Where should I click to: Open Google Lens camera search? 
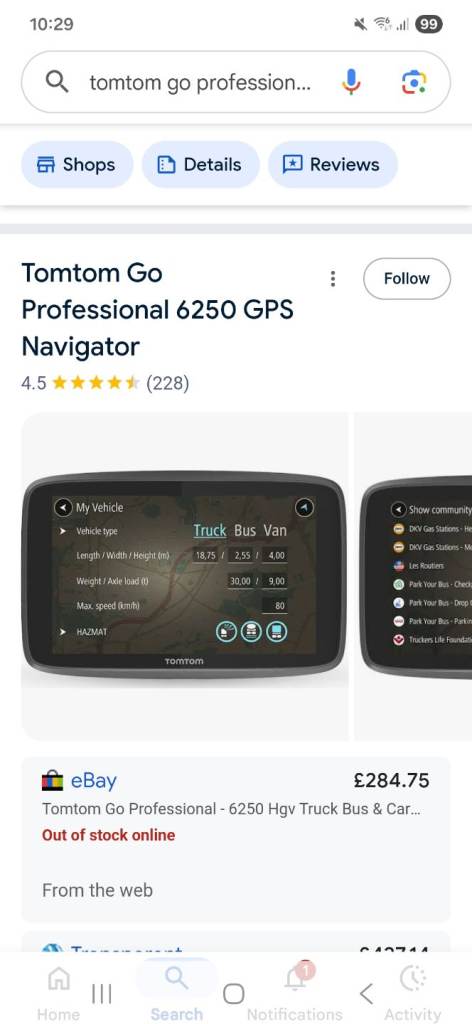pyautogui.click(x=414, y=82)
